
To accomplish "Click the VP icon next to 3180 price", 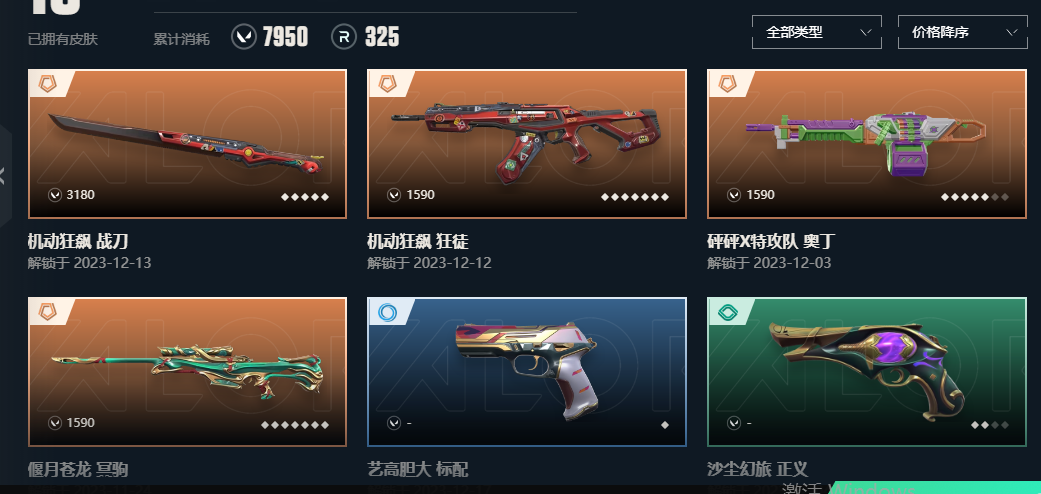I will coord(55,195).
